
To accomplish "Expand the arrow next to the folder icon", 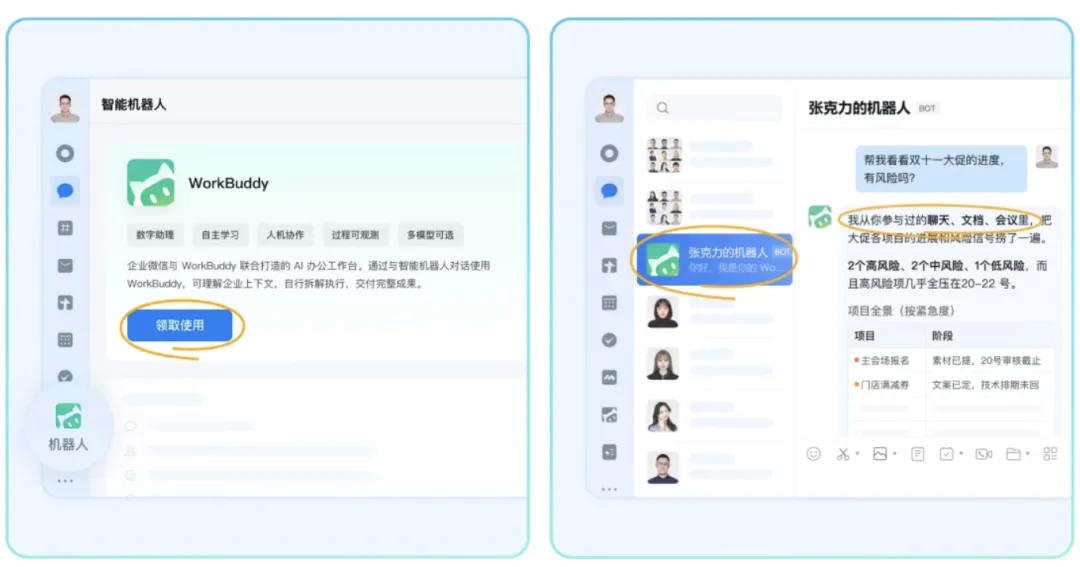I will pyautogui.click(x=1028, y=454).
